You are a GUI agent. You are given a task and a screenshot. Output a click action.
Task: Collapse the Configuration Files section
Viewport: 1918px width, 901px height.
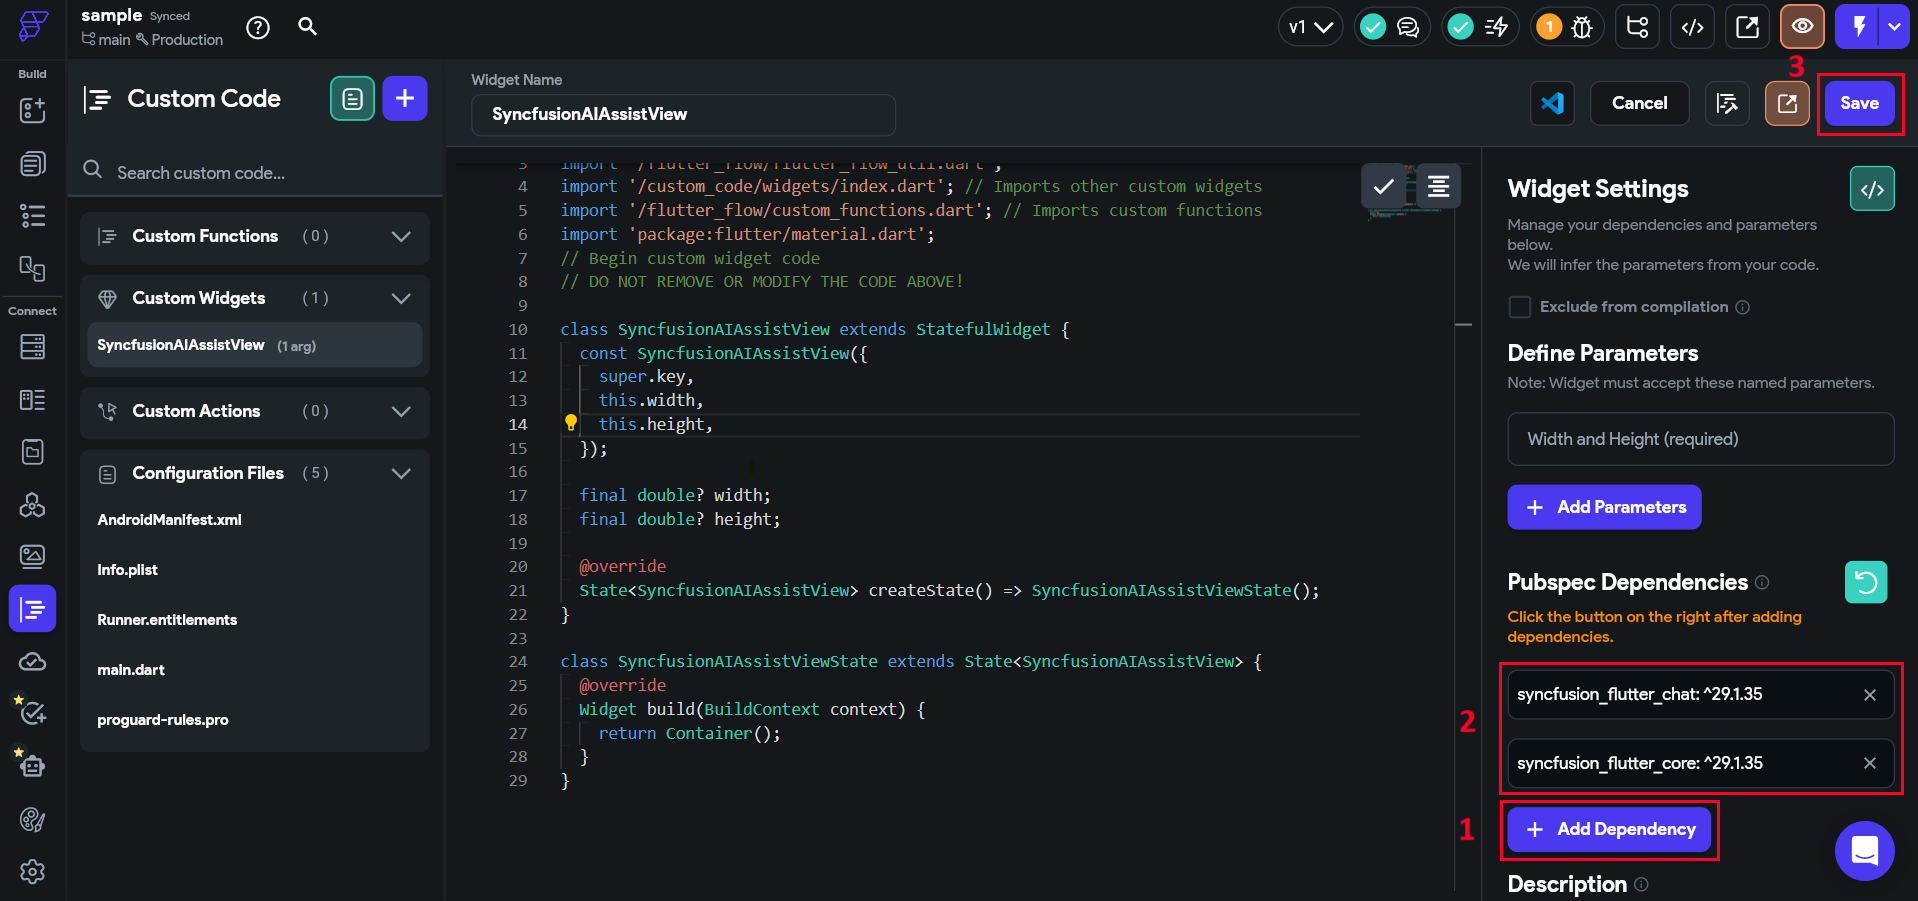pyautogui.click(x=401, y=474)
